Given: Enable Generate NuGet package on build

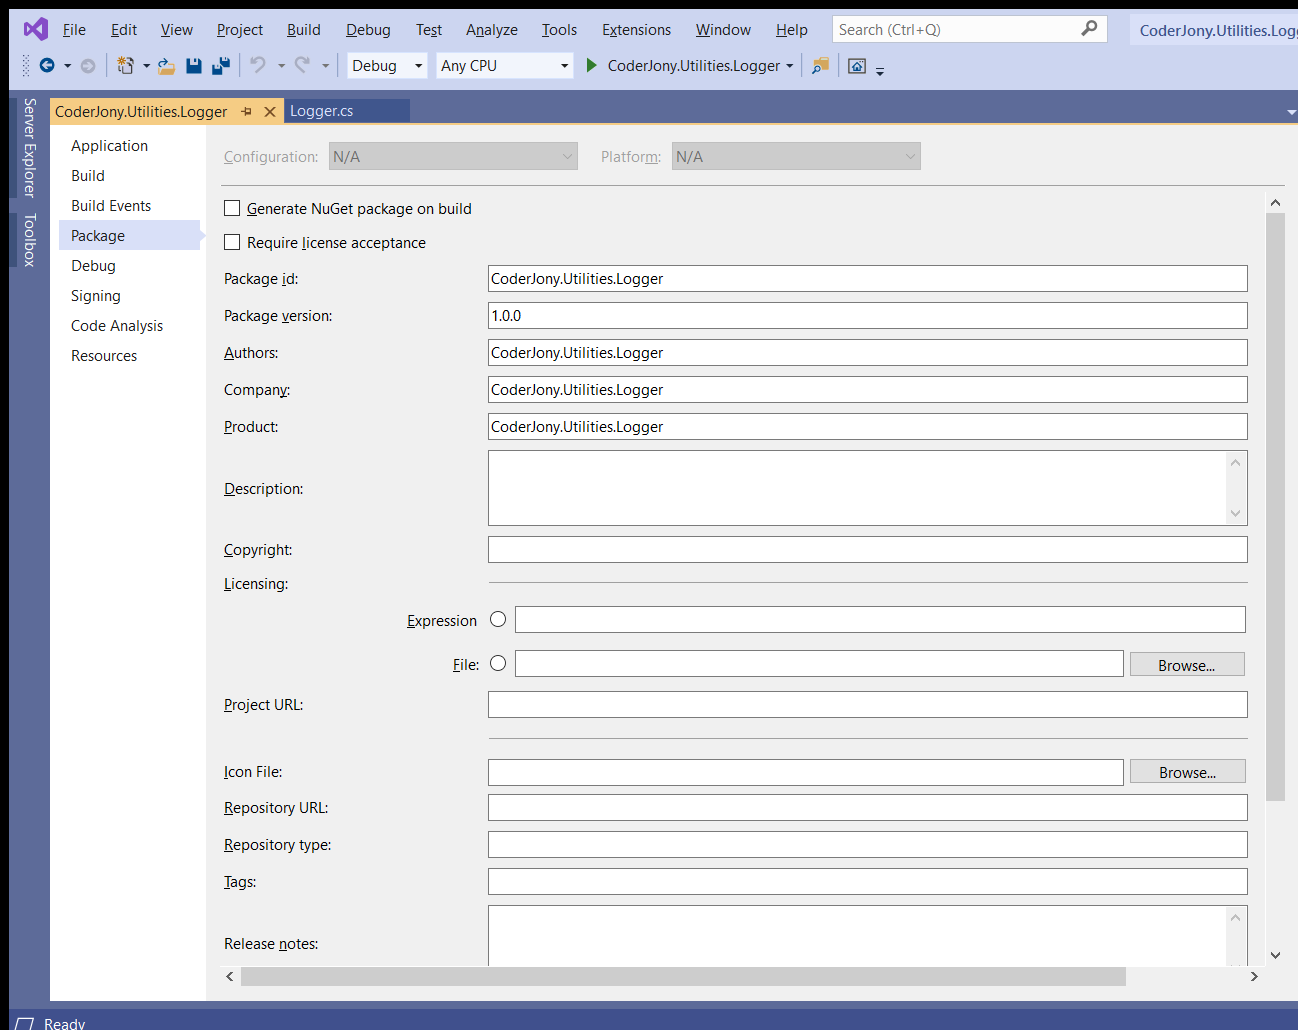Looking at the screenshot, I should click(x=232, y=208).
